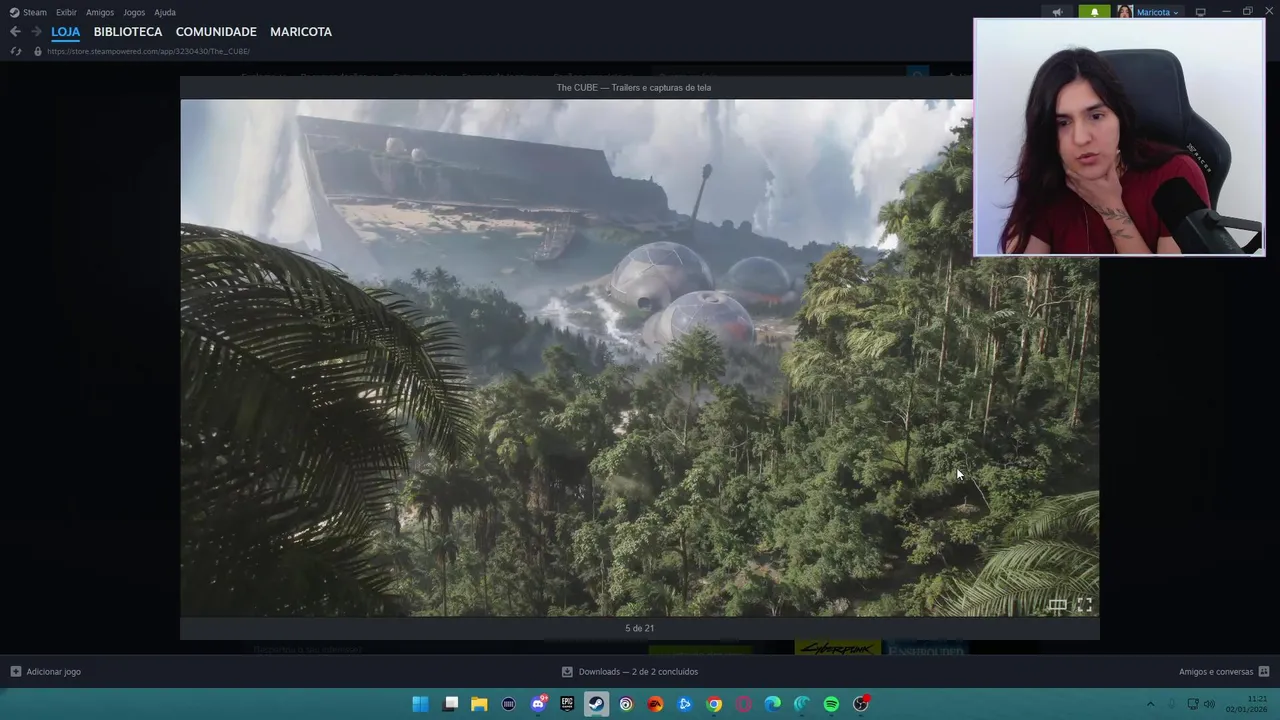The height and width of the screenshot is (720, 1280).
Task: Open the volume control in system tray
Action: coord(1209,704)
